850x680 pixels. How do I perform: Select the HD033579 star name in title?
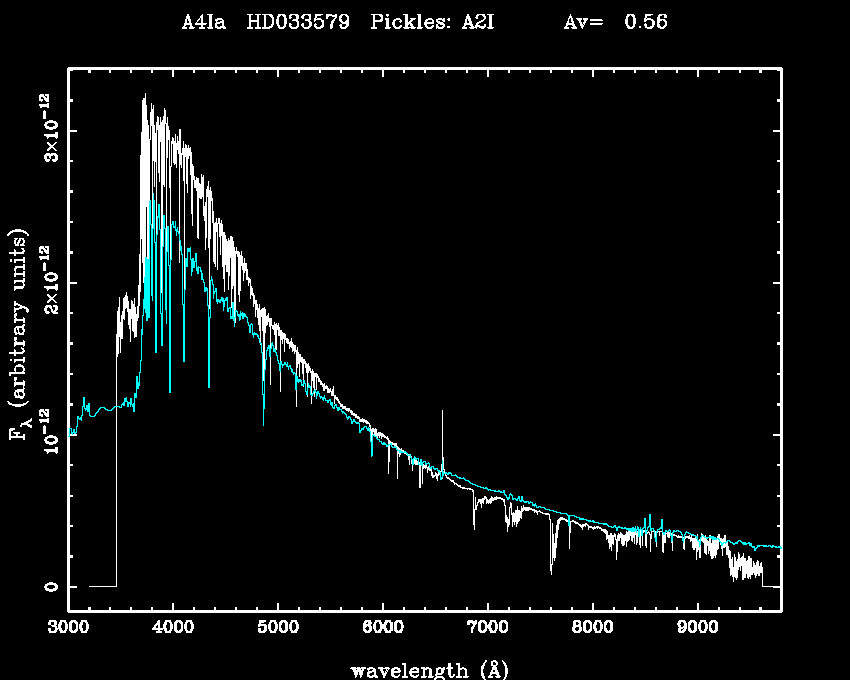click(x=297, y=23)
